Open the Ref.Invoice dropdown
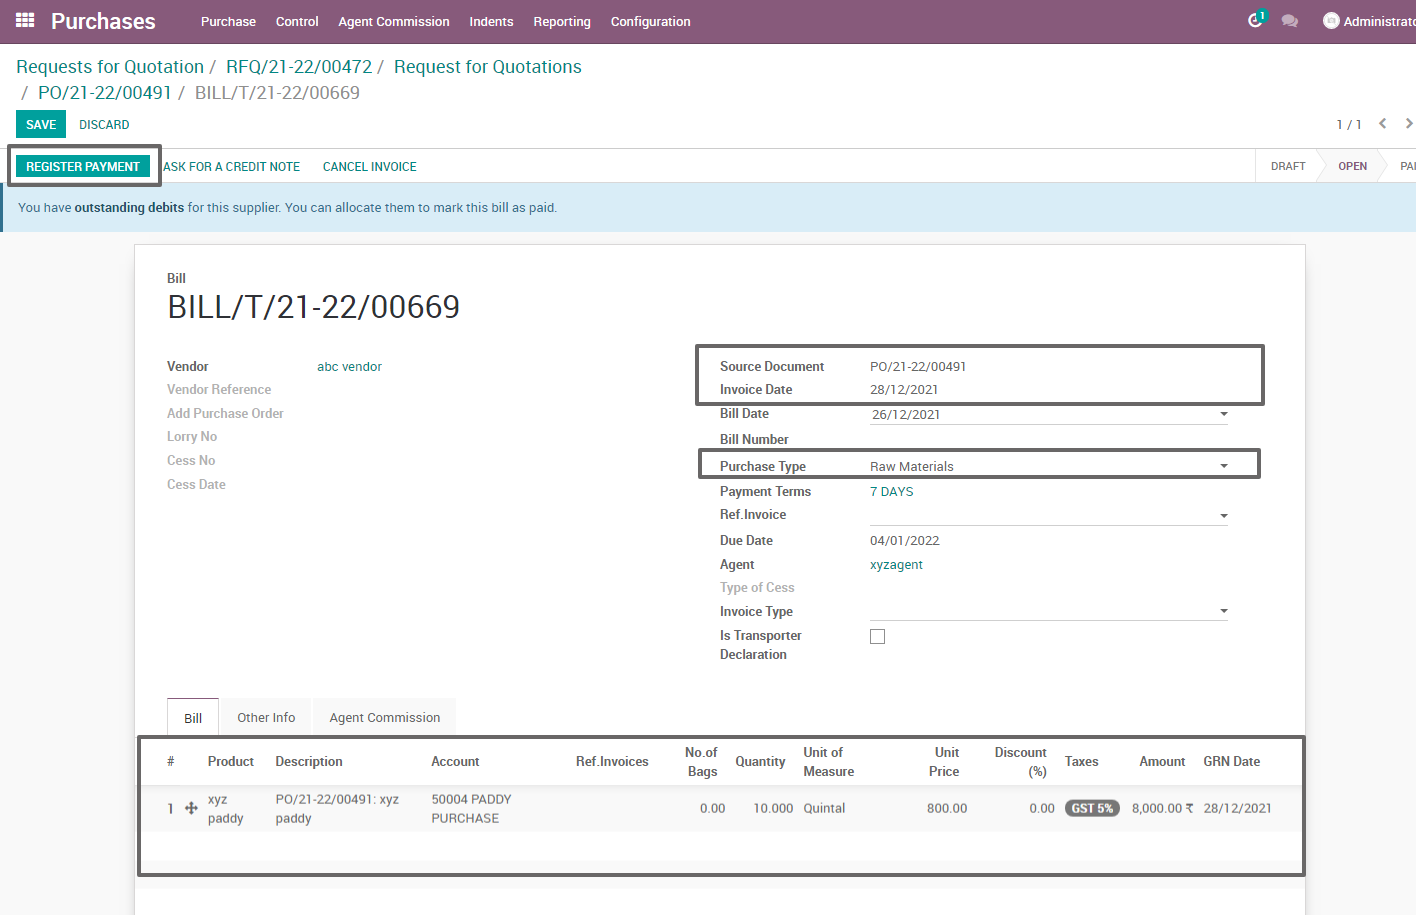 tap(1222, 514)
